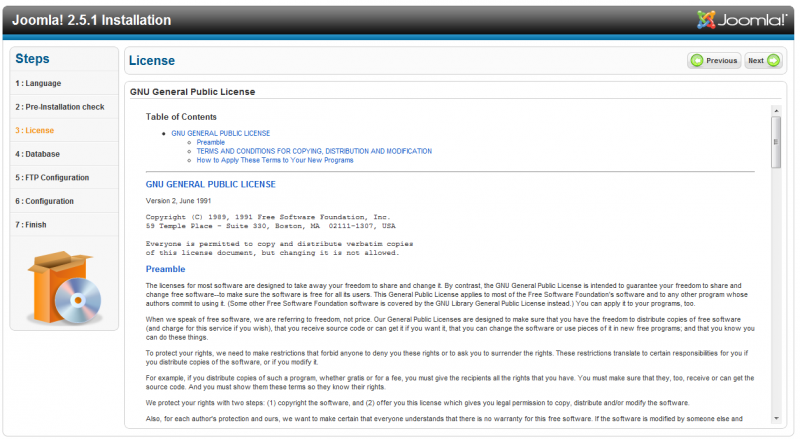Screen dimensions: 800x439
Task: Click the Next button label
Action: pyautogui.click(x=756, y=61)
